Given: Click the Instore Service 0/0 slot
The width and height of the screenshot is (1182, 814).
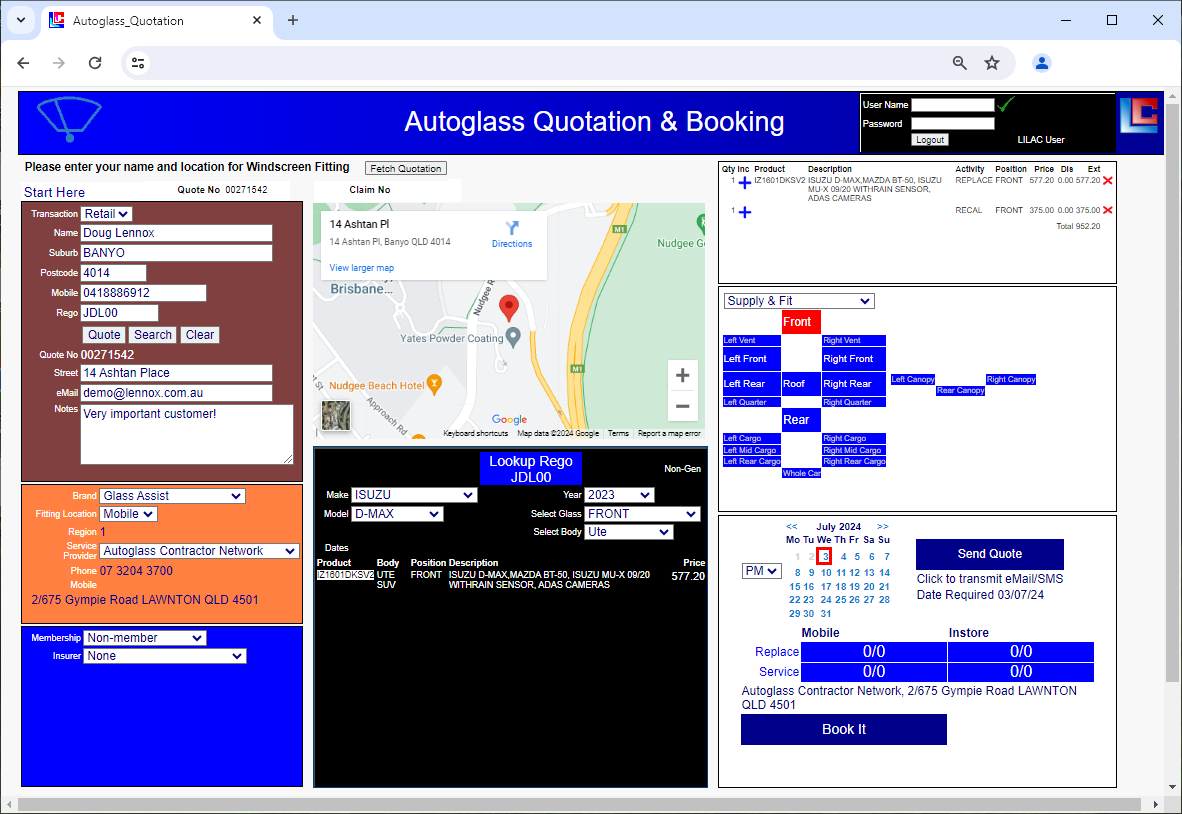Looking at the screenshot, I should pos(1021,672).
